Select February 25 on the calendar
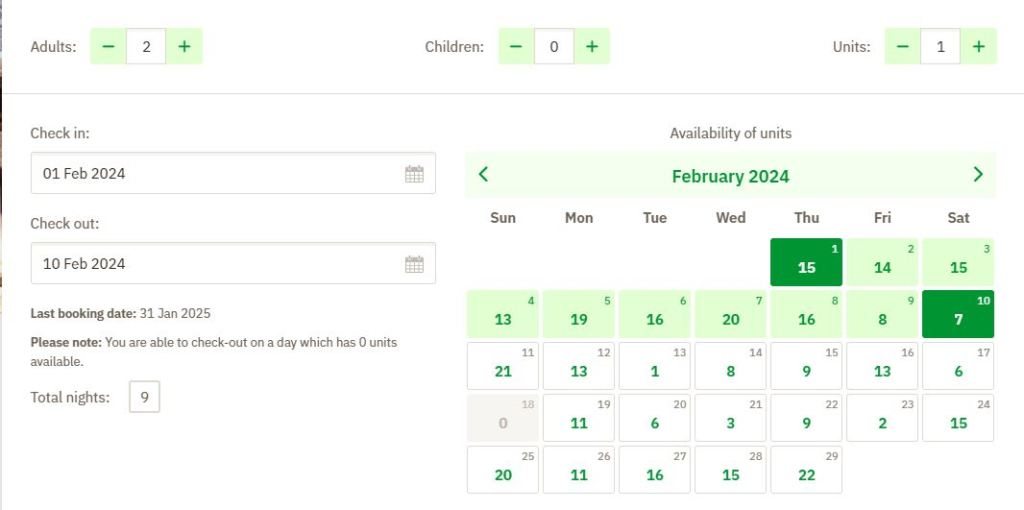This screenshot has width=1024, height=510. click(x=503, y=470)
